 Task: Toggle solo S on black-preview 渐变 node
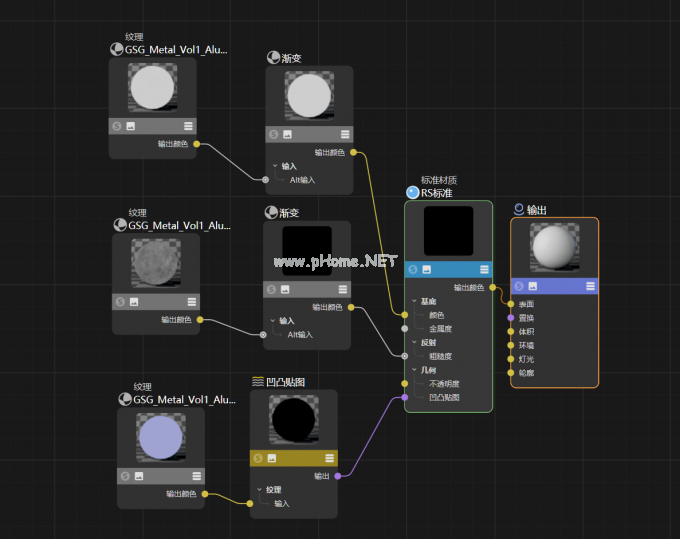271,289
